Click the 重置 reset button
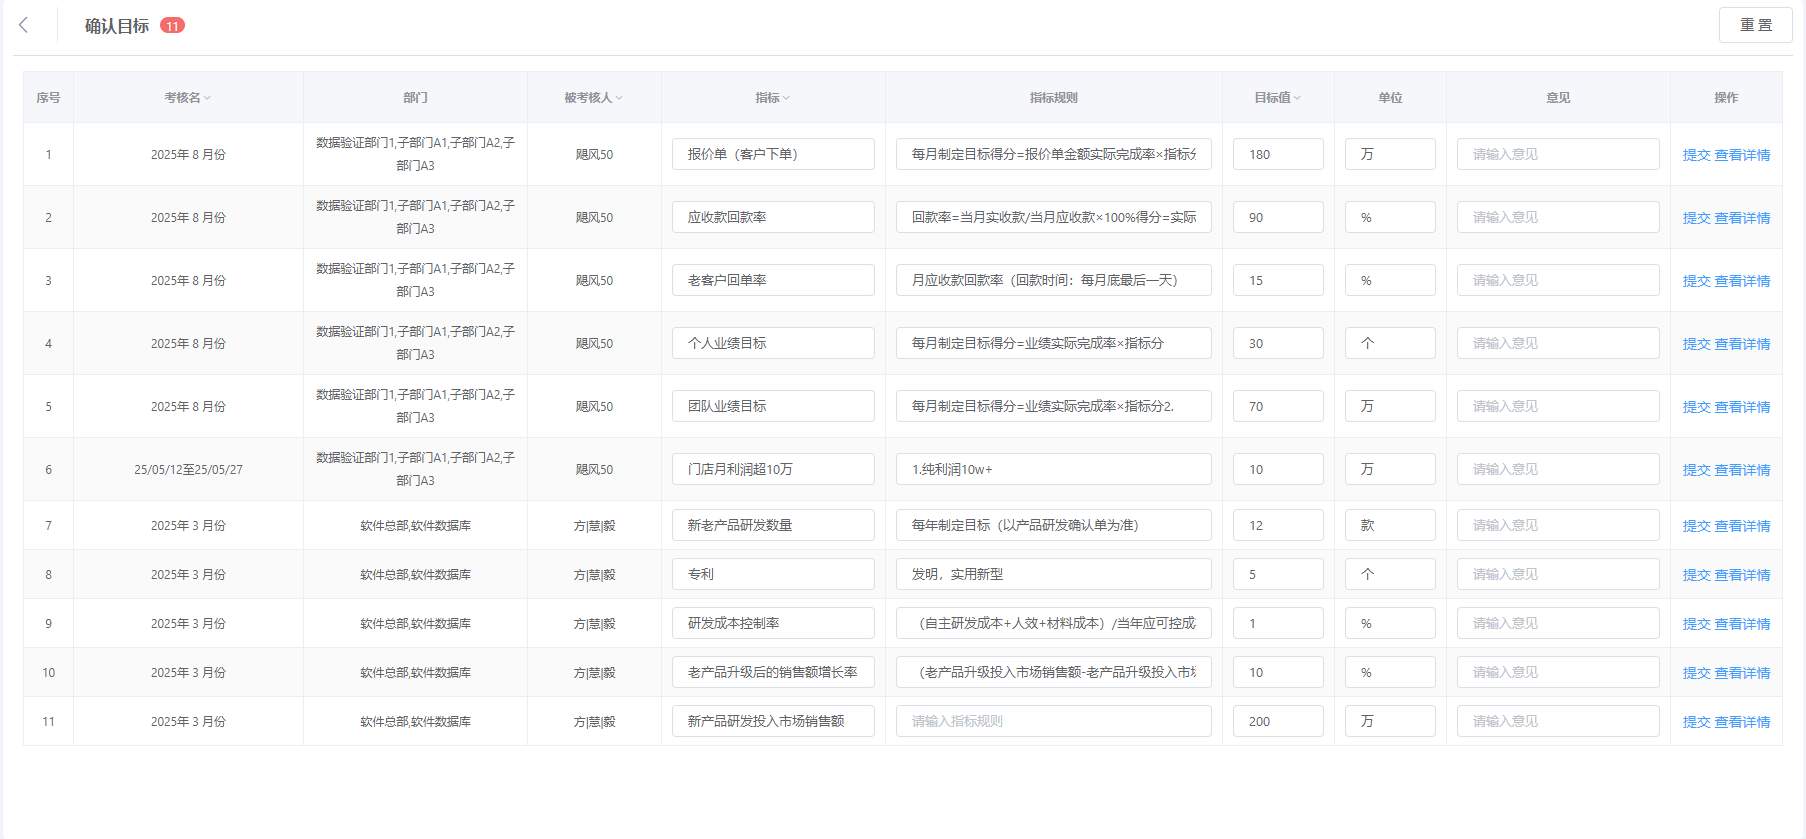Viewport: 1806px width, 839px height. point(1755,25)
